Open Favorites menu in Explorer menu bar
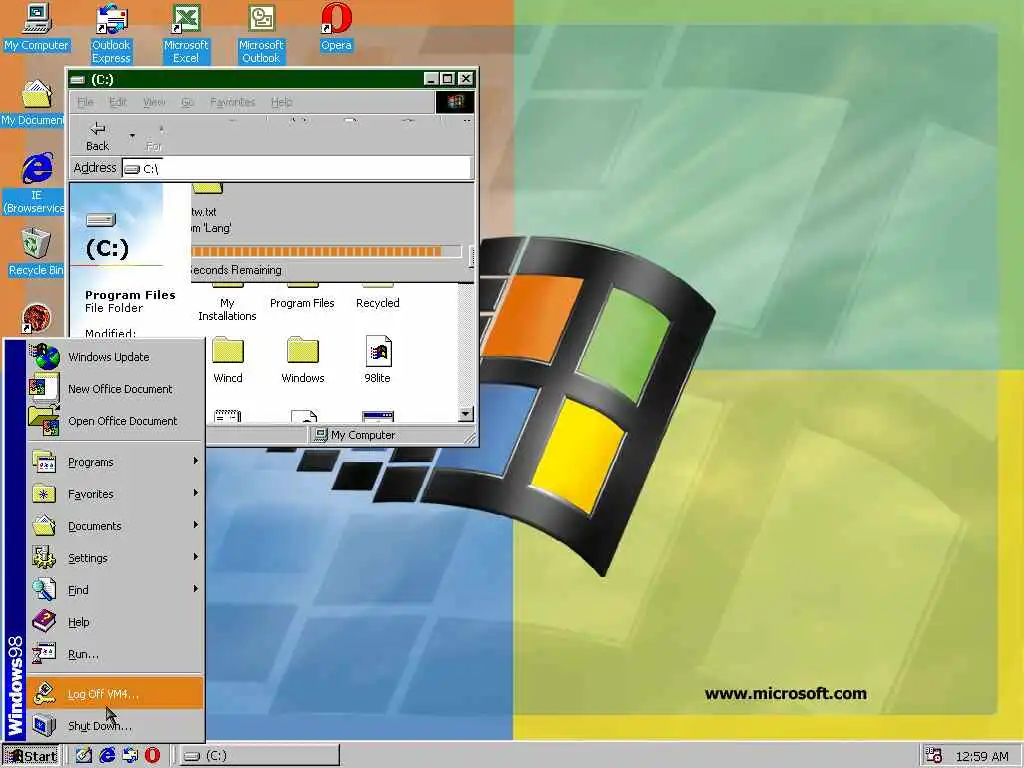The image size is (1024, 768). pyautogui.click(x=232, y=102)
